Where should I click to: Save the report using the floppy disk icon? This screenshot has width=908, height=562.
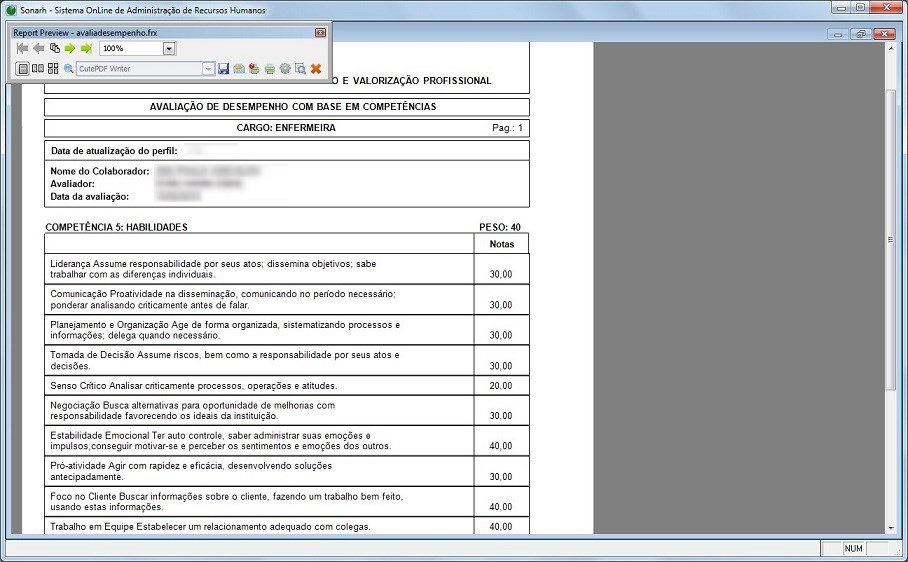224,69
